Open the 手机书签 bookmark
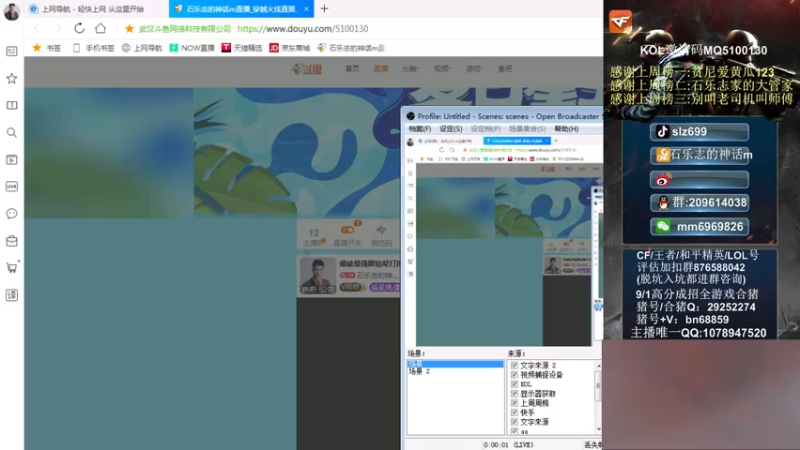Viewport: 800px width, 450px height. (93, 48)
